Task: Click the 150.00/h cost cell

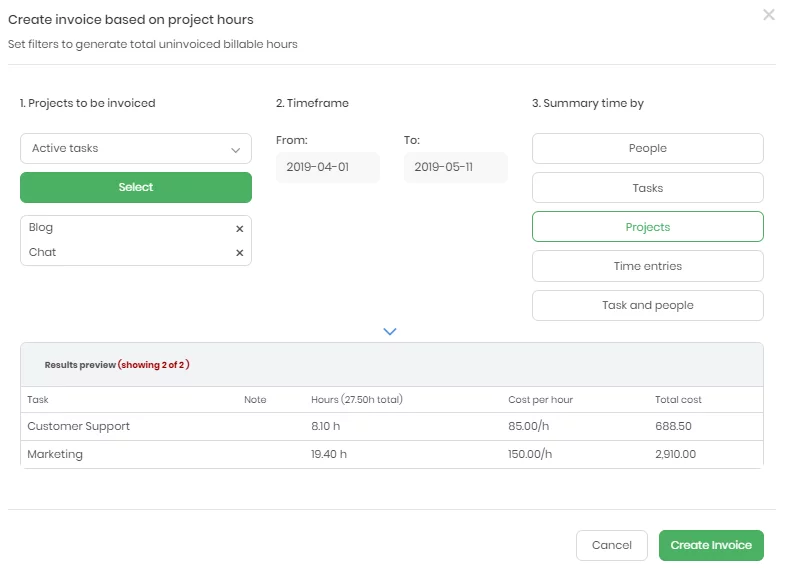Action: click(530, 454)
